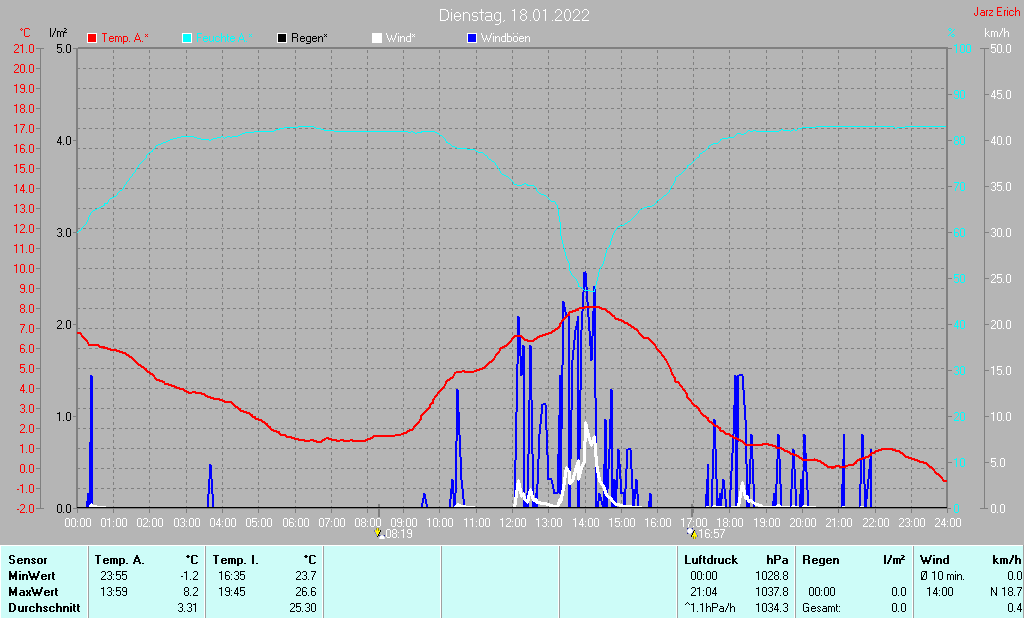1024x618 pixels.
Task: Click the 'Gesamt:' rain total label
Action: [x=822, y=608]
